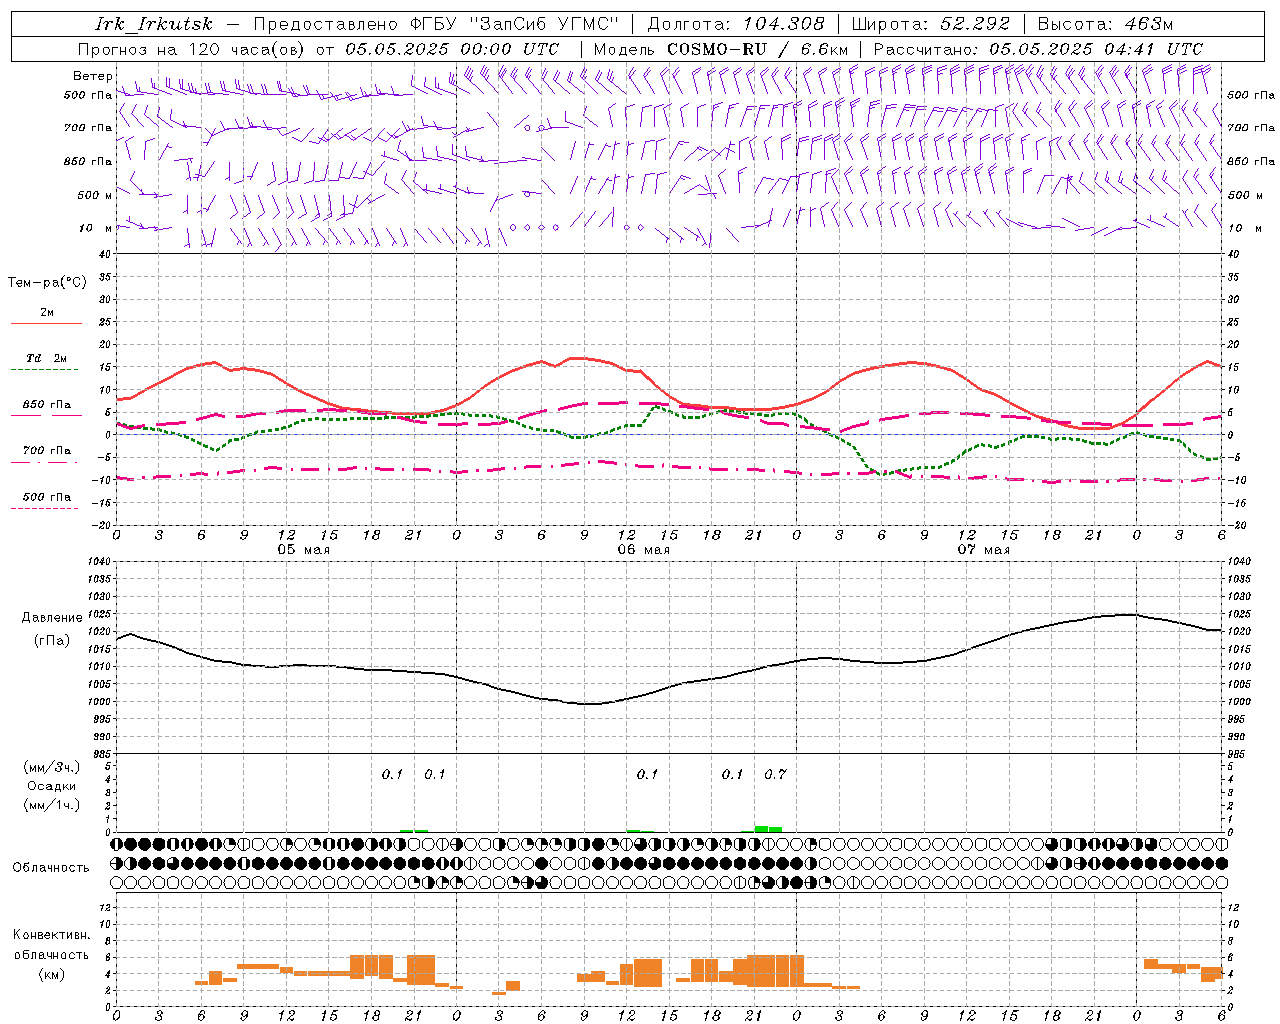
Task: Click the Td 2м dew point legend entry
Action: click(46, 358)
